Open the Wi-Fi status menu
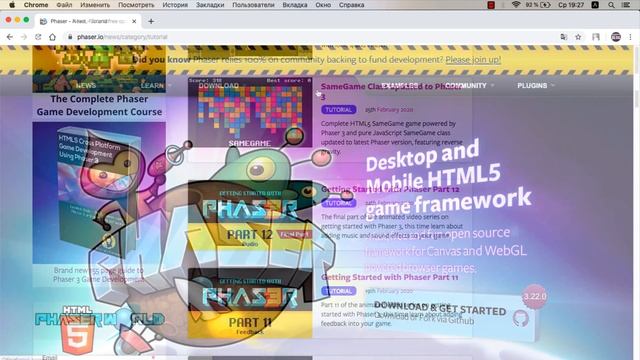The height and width of the screenshot is (360, 640). coord(516,5)
